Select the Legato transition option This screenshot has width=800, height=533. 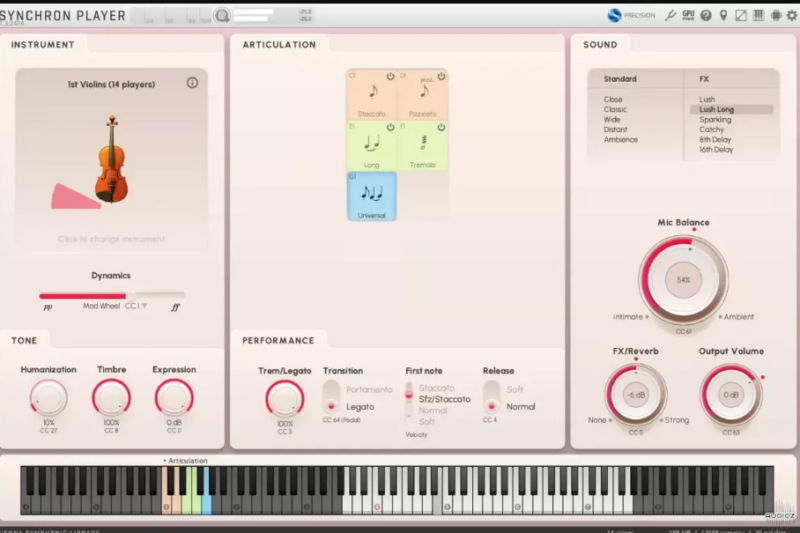pyautogui.click(x=360, y=407)
